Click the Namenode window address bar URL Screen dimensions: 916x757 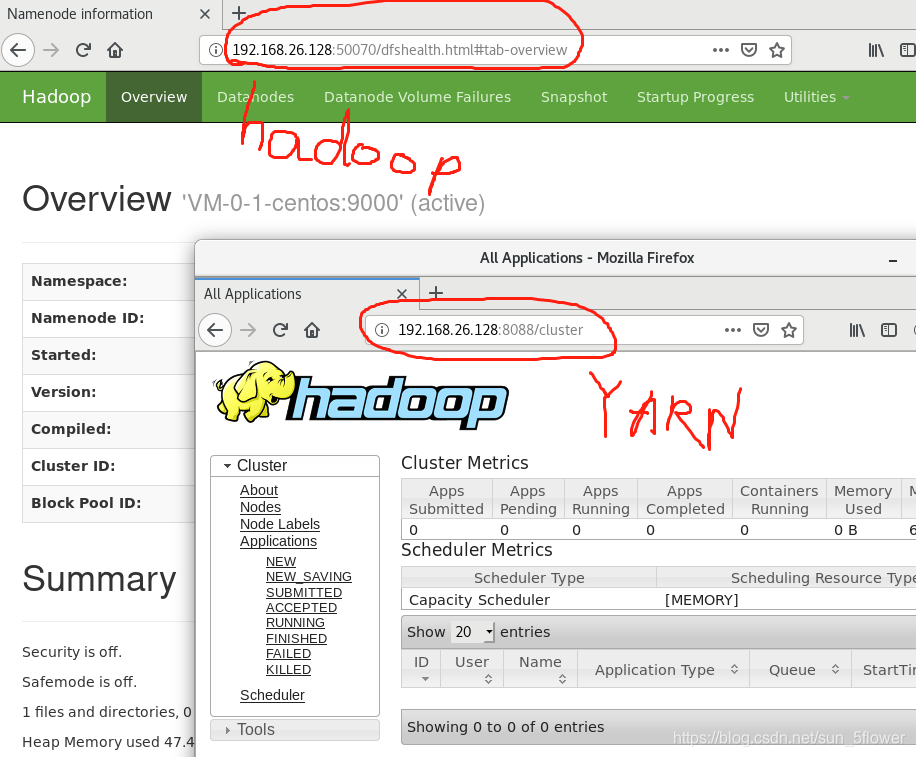(400, 50)
